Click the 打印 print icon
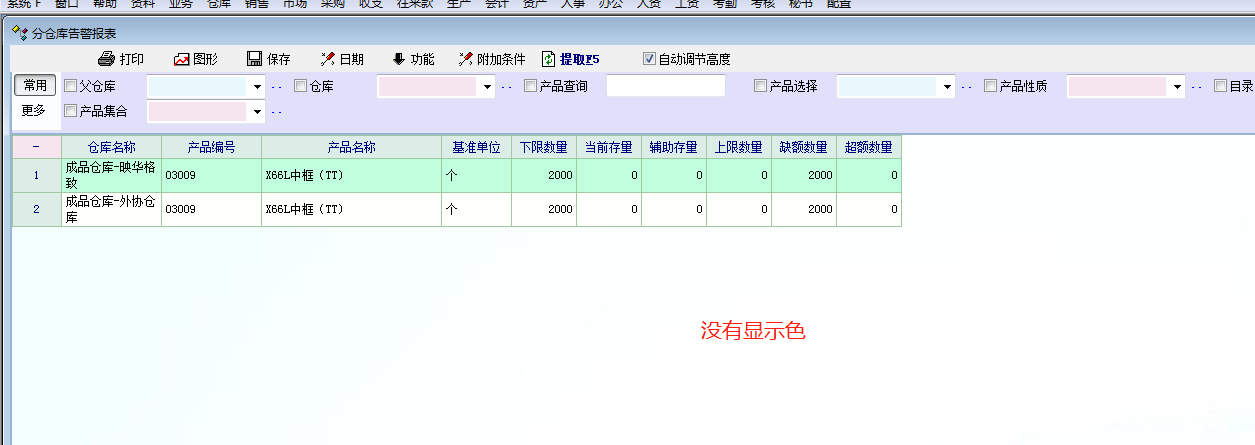The image size is (1255, 445). [x=107, y=59]
